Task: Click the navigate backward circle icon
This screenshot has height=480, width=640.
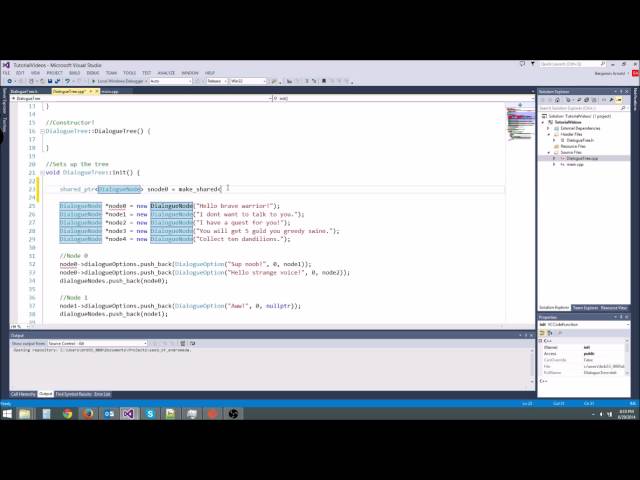Action: (9, 81)
